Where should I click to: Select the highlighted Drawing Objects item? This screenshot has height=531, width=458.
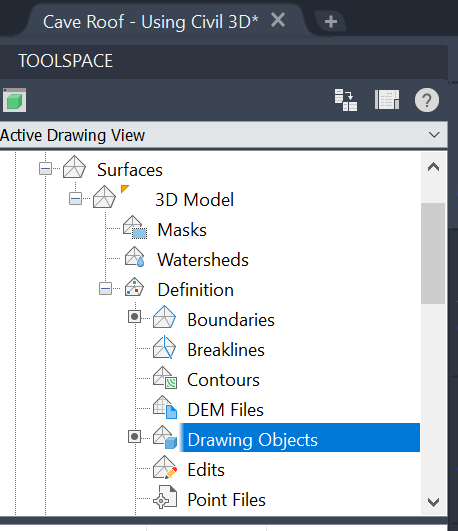click(299, 438)
